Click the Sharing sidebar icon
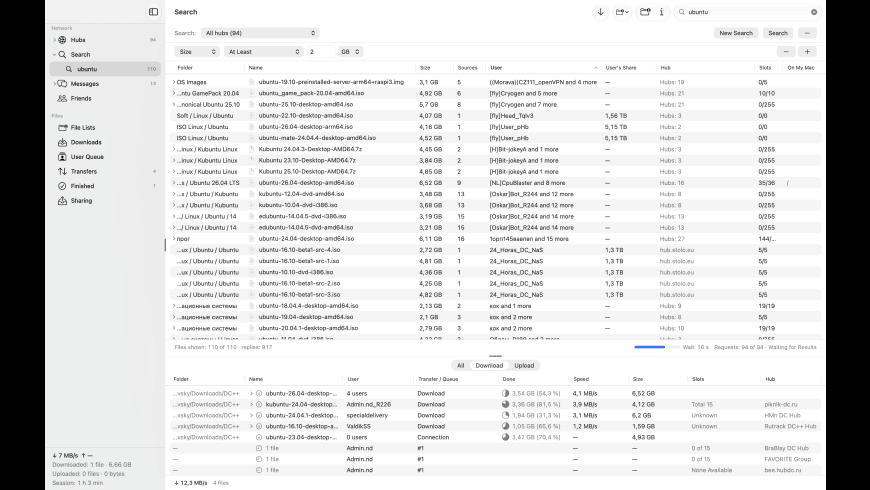 (63, 200)
